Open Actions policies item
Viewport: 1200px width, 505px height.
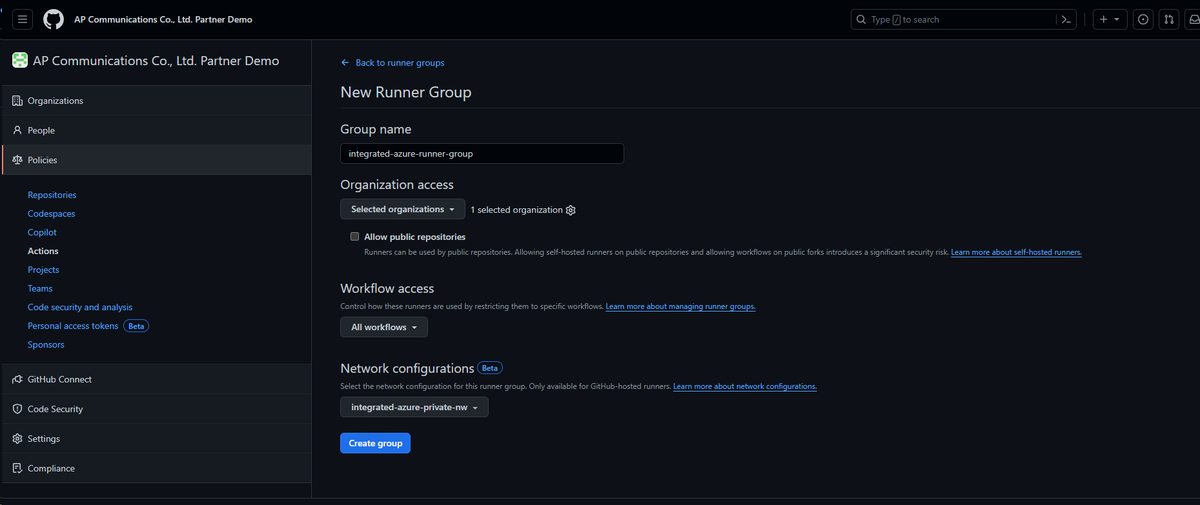(x=43, y=251)
